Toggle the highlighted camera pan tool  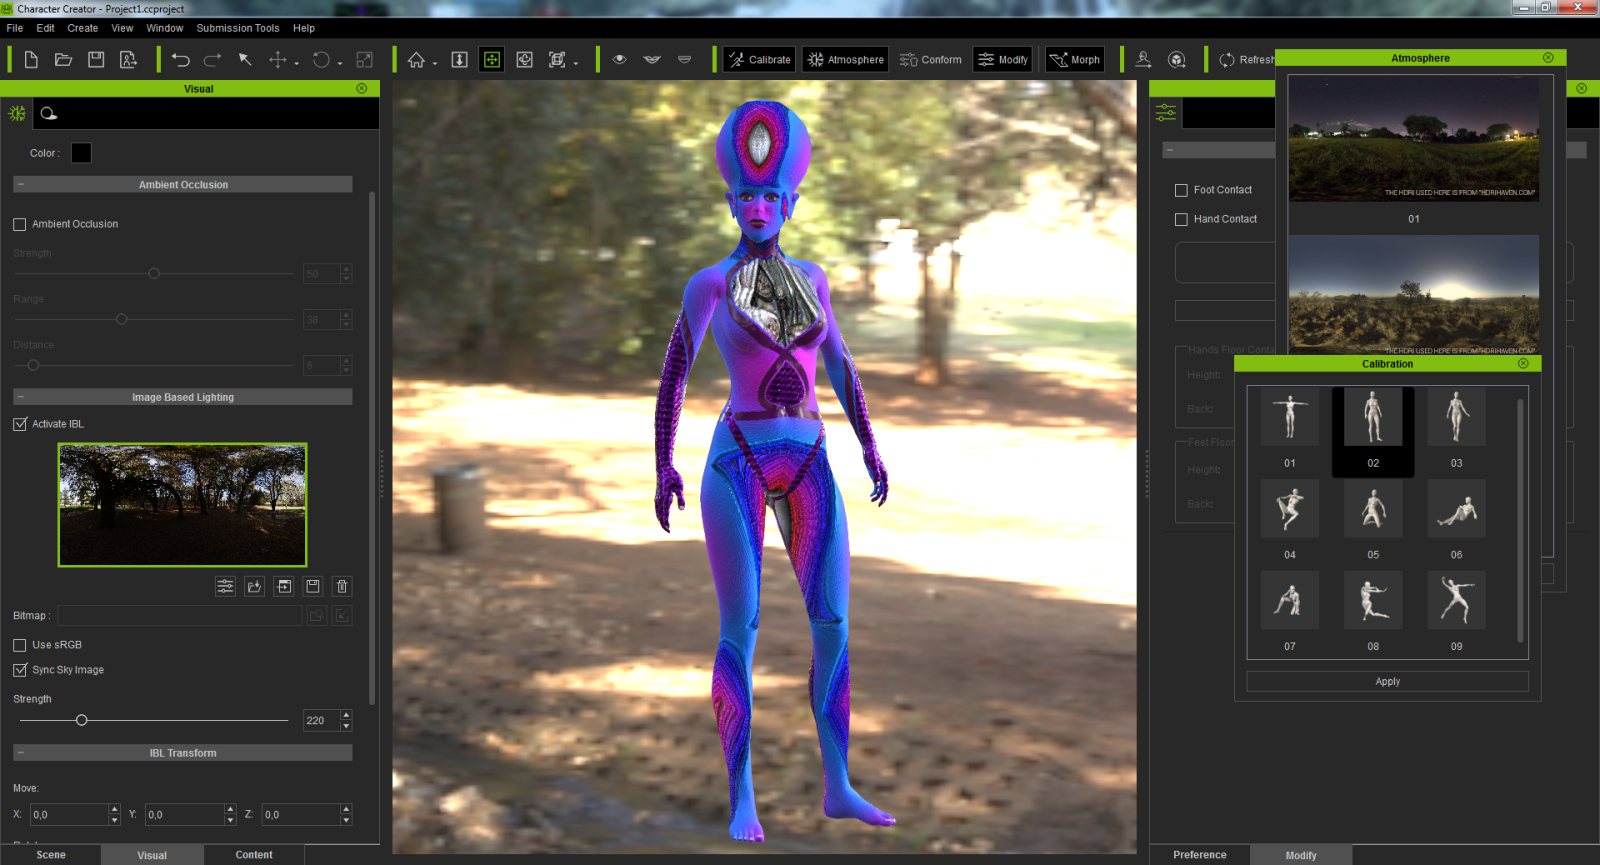[491, 60]
